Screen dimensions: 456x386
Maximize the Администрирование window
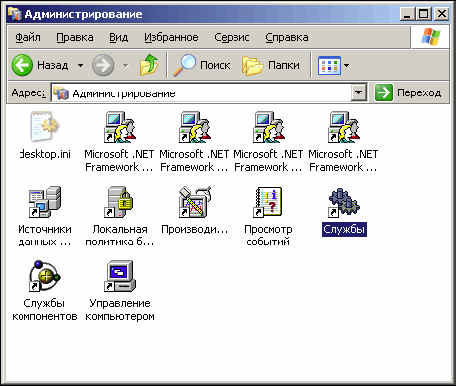coord(424,14)
